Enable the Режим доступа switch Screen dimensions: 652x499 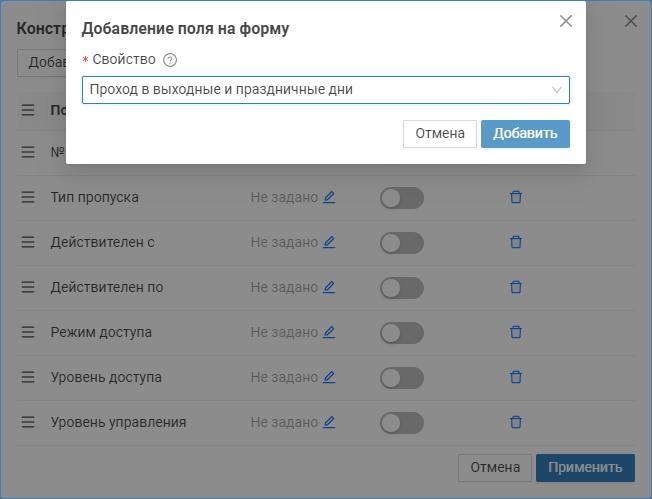[401, 333]
